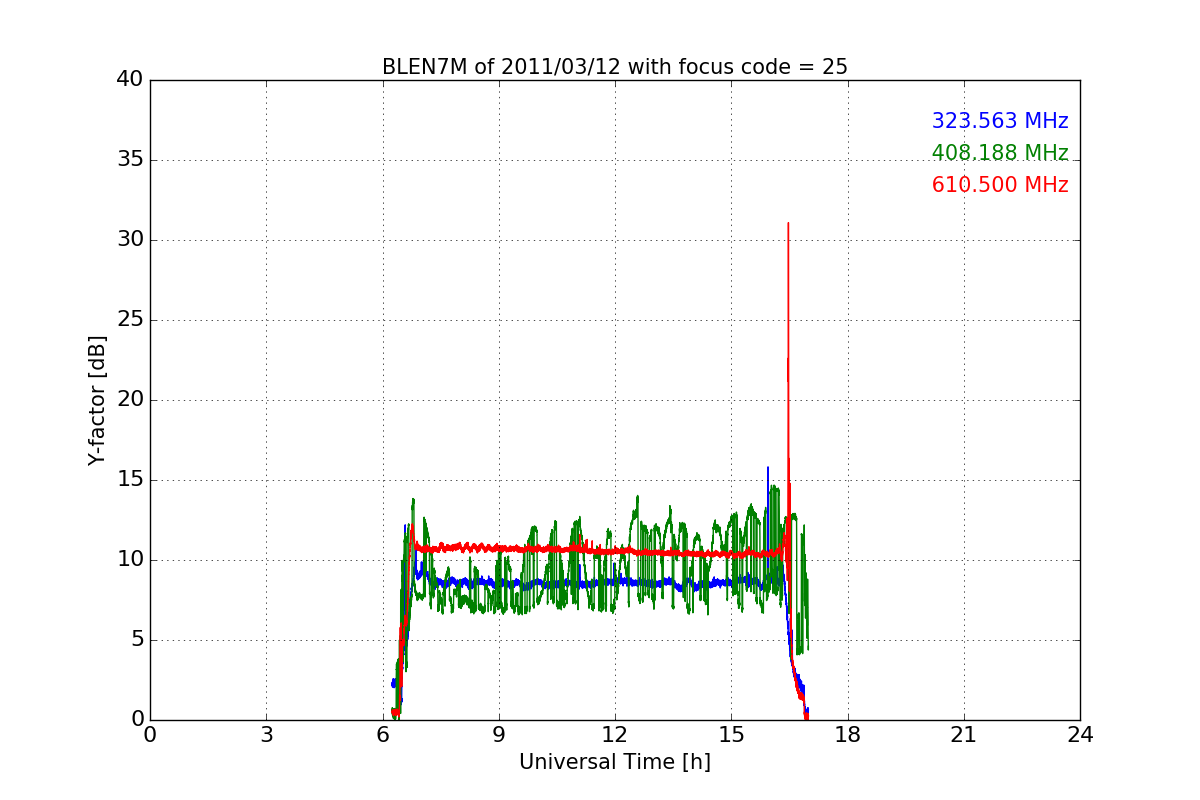Click the x-axis tick label 9
Viewport: 1200px width, 800px height.
click(498, 735)
